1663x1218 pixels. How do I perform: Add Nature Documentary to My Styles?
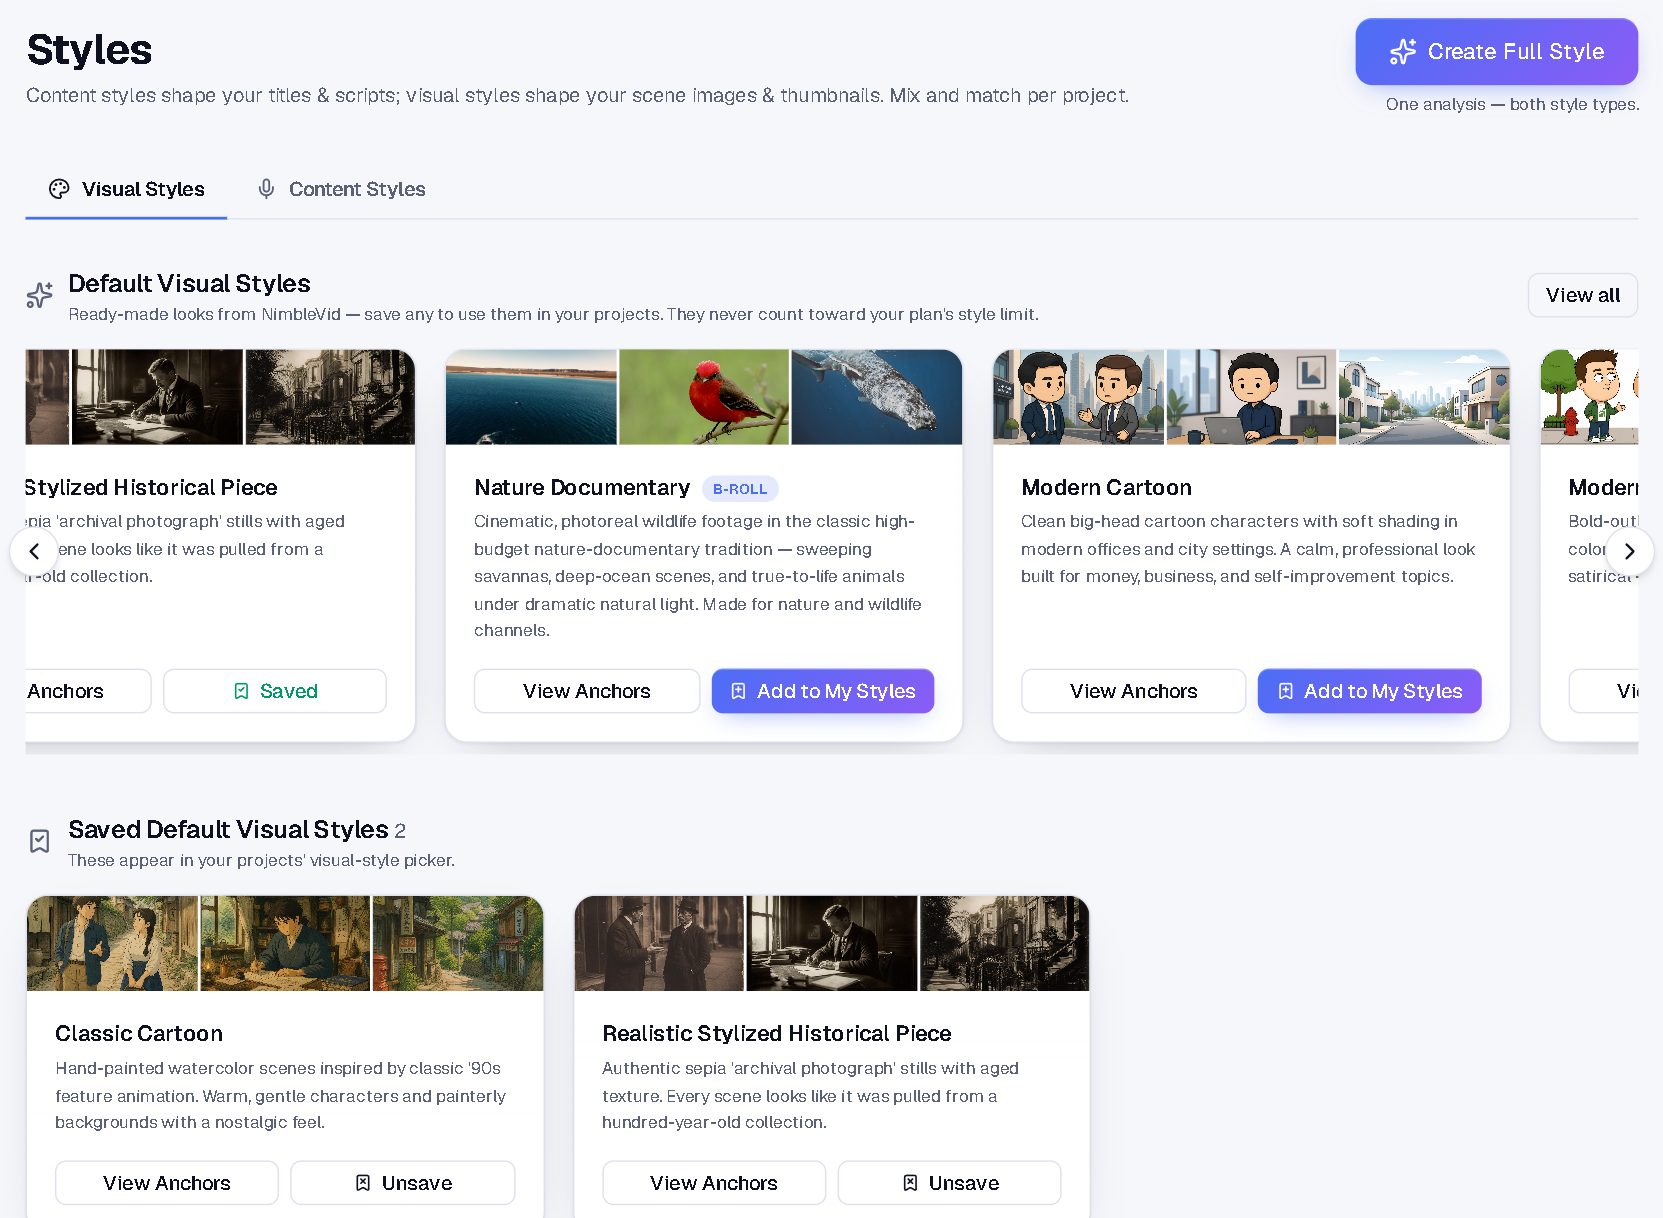tap(823, 691)
